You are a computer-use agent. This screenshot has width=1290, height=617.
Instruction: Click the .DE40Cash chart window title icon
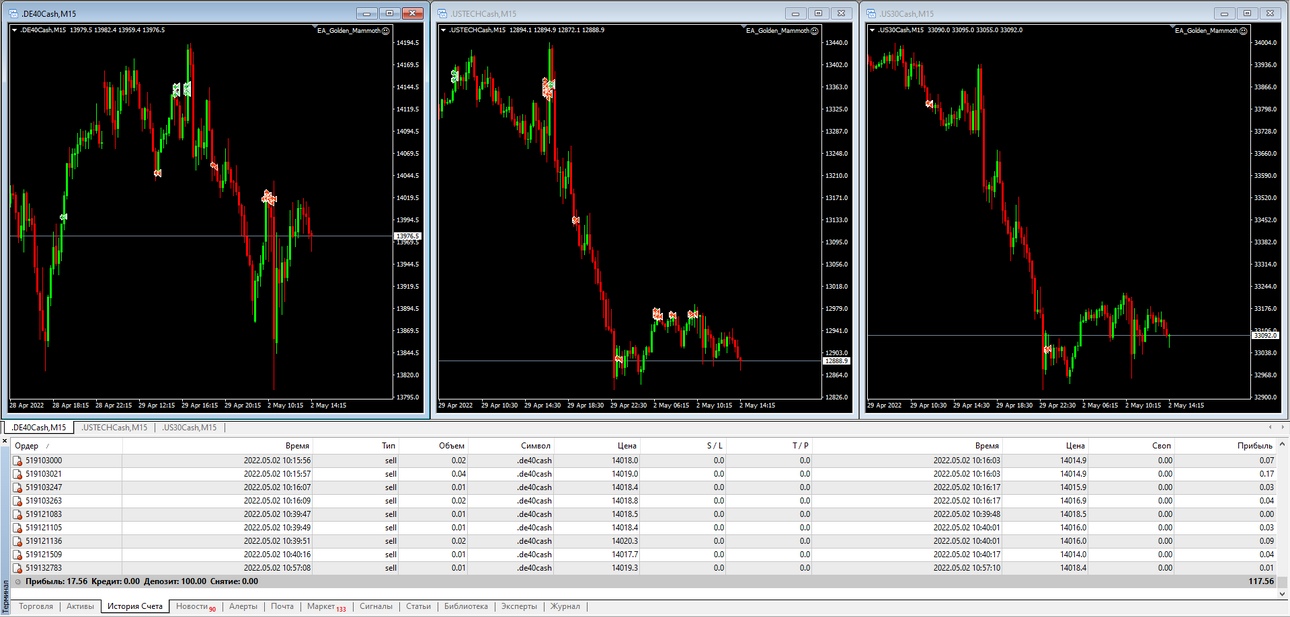click(13, 13)
